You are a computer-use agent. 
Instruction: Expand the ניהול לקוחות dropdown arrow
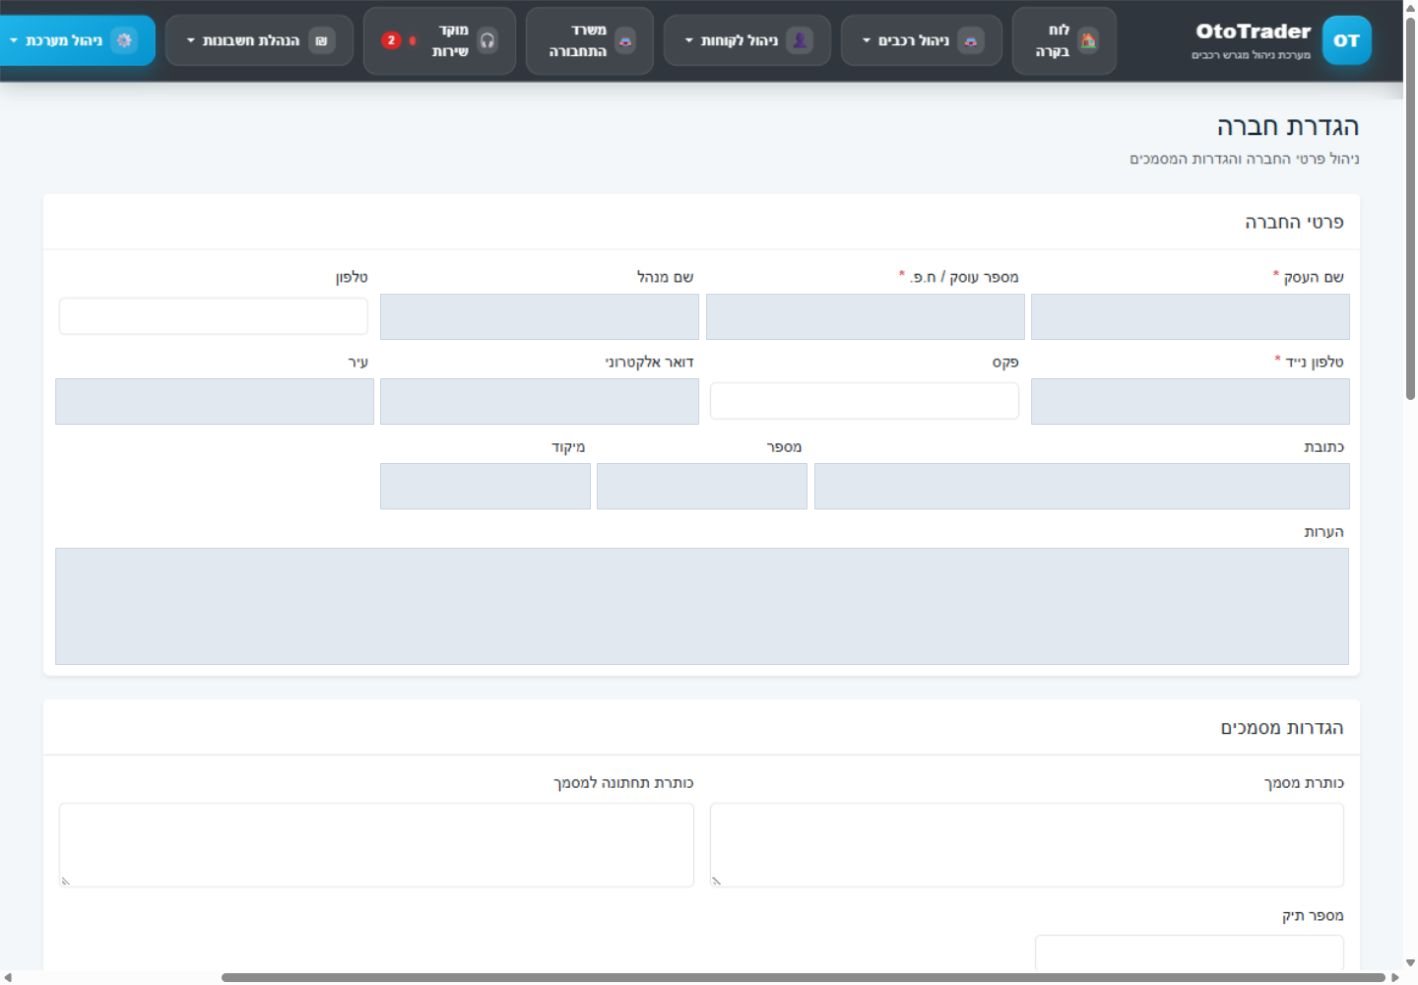[689, 41]
